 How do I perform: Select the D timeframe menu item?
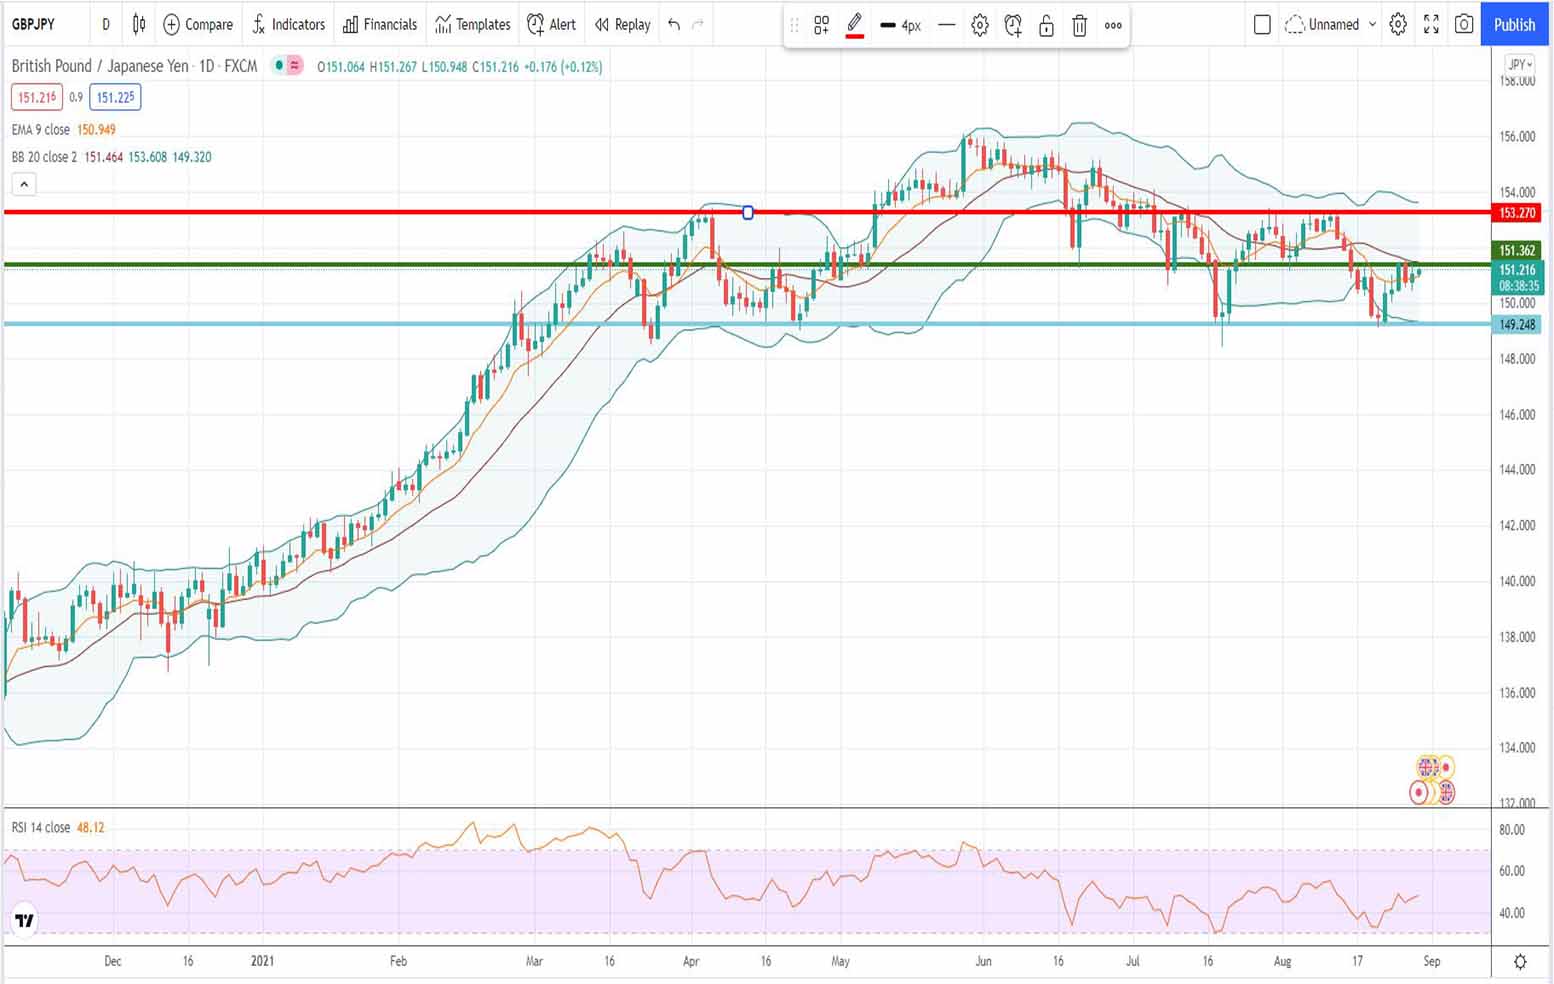tap(105, 24)
